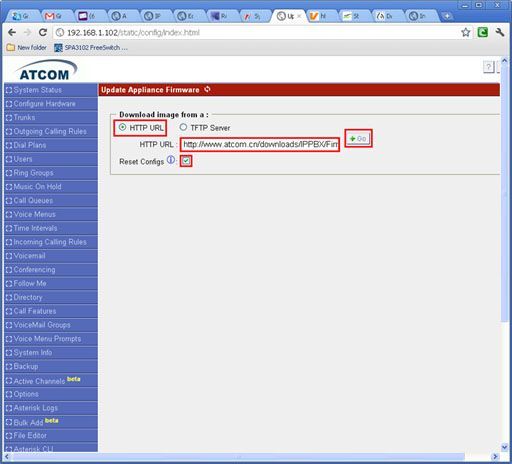Open Call Queues in the sidebar

click(51, 201)
